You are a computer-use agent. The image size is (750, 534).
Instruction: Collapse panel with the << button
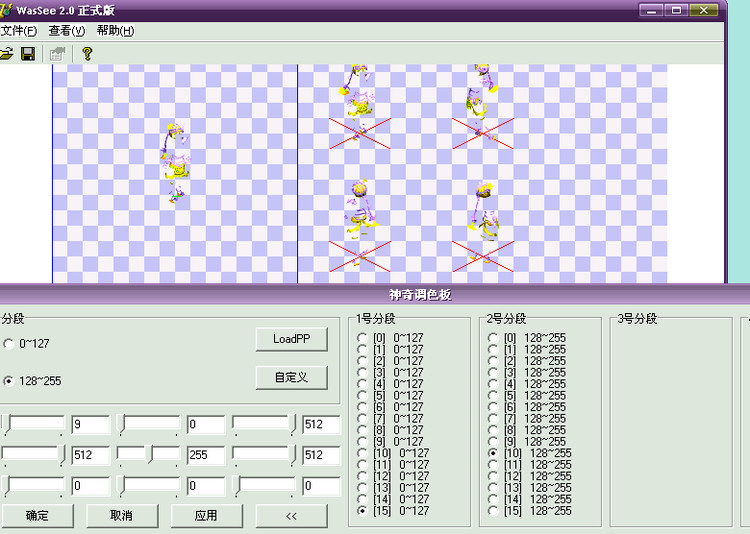(x=292, y=515)
